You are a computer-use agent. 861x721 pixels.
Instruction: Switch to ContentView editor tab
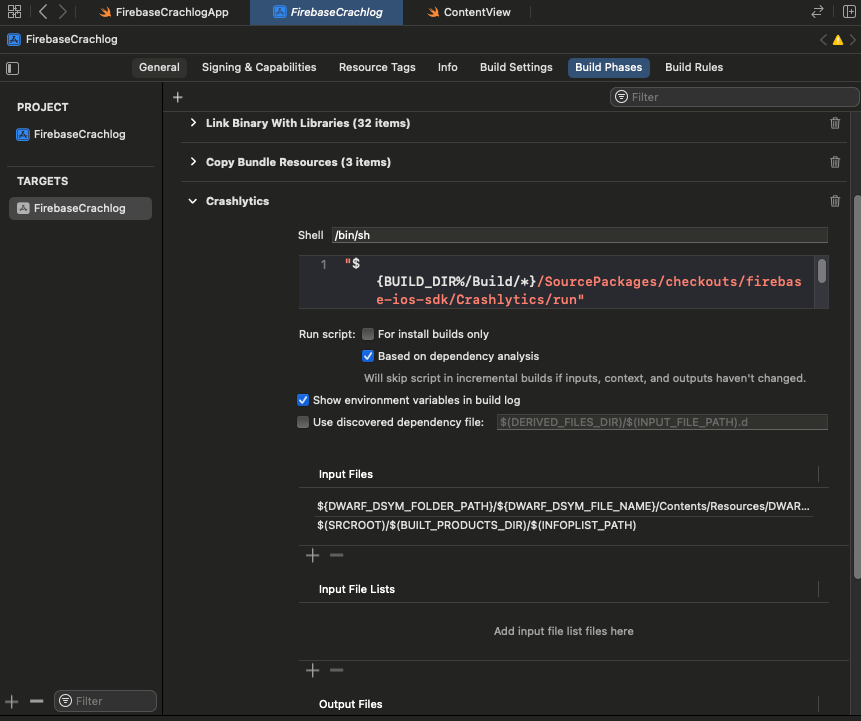click(x=469, y=12)
